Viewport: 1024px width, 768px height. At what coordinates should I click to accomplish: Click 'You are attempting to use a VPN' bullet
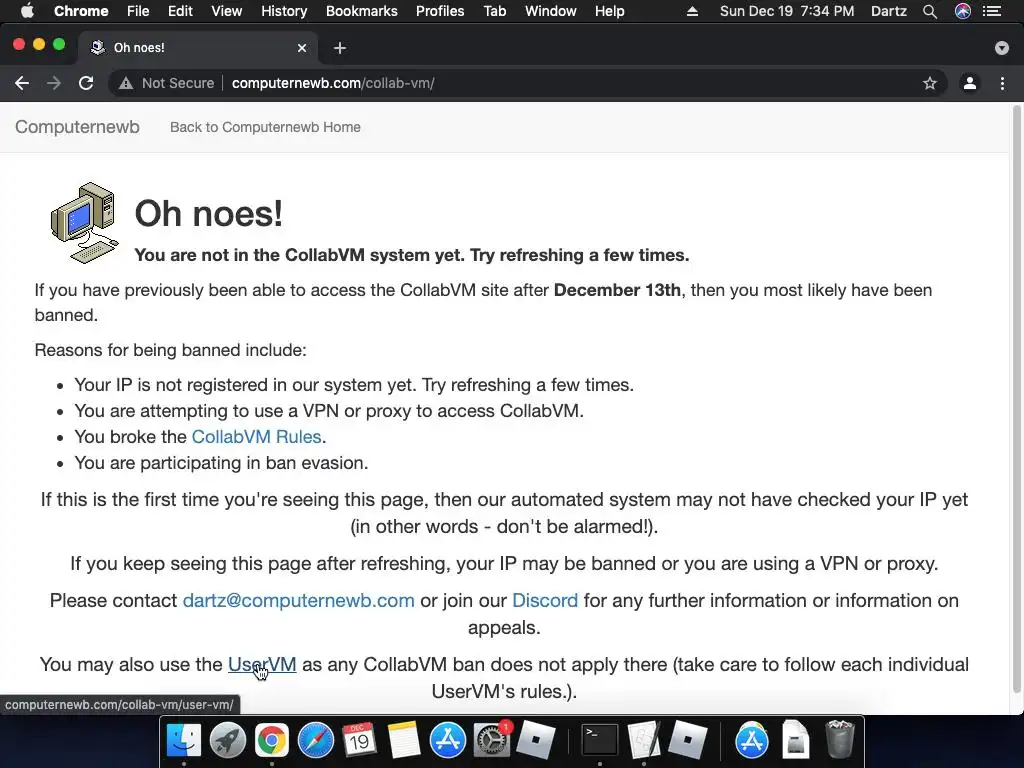(329, 410)
